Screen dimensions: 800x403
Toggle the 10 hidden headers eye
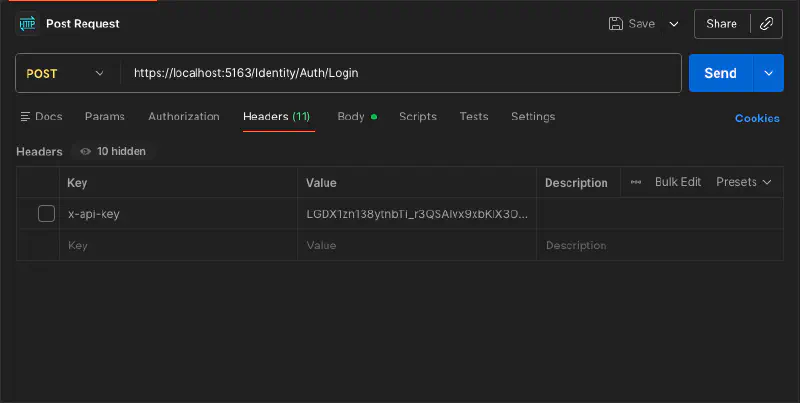point(85,152)
